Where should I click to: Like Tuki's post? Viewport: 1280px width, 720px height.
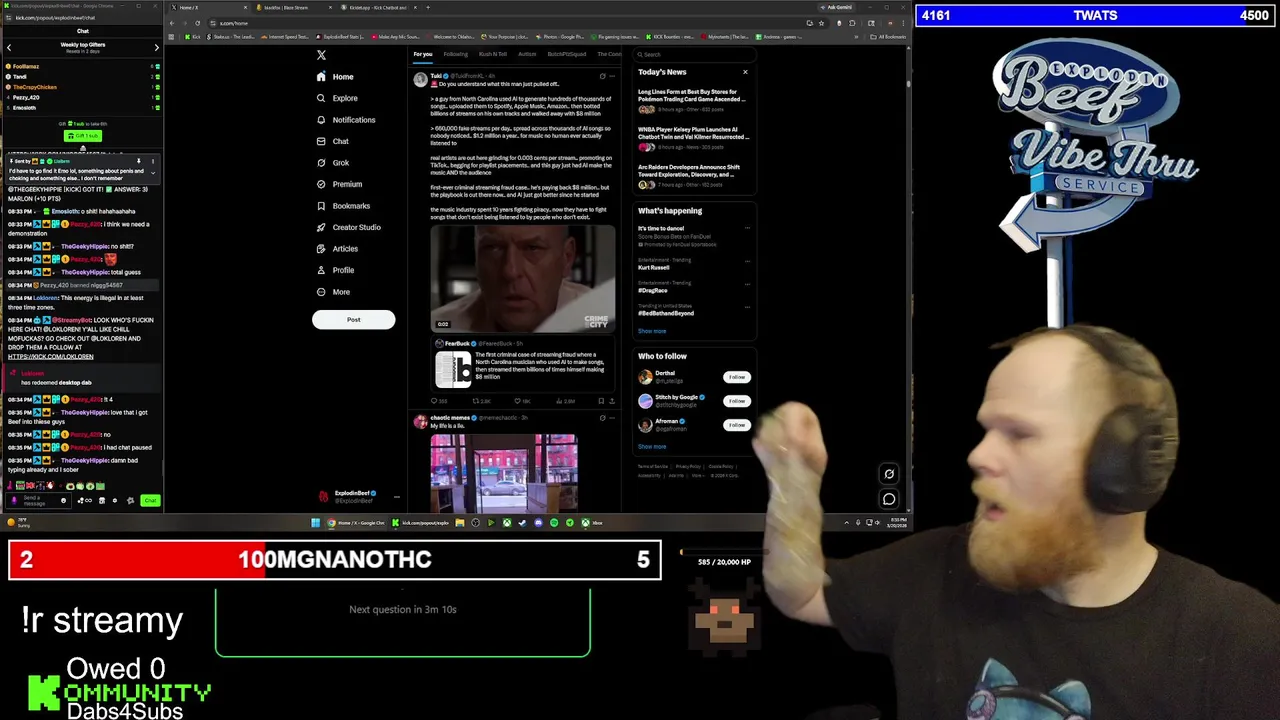(x=522, y=401)
